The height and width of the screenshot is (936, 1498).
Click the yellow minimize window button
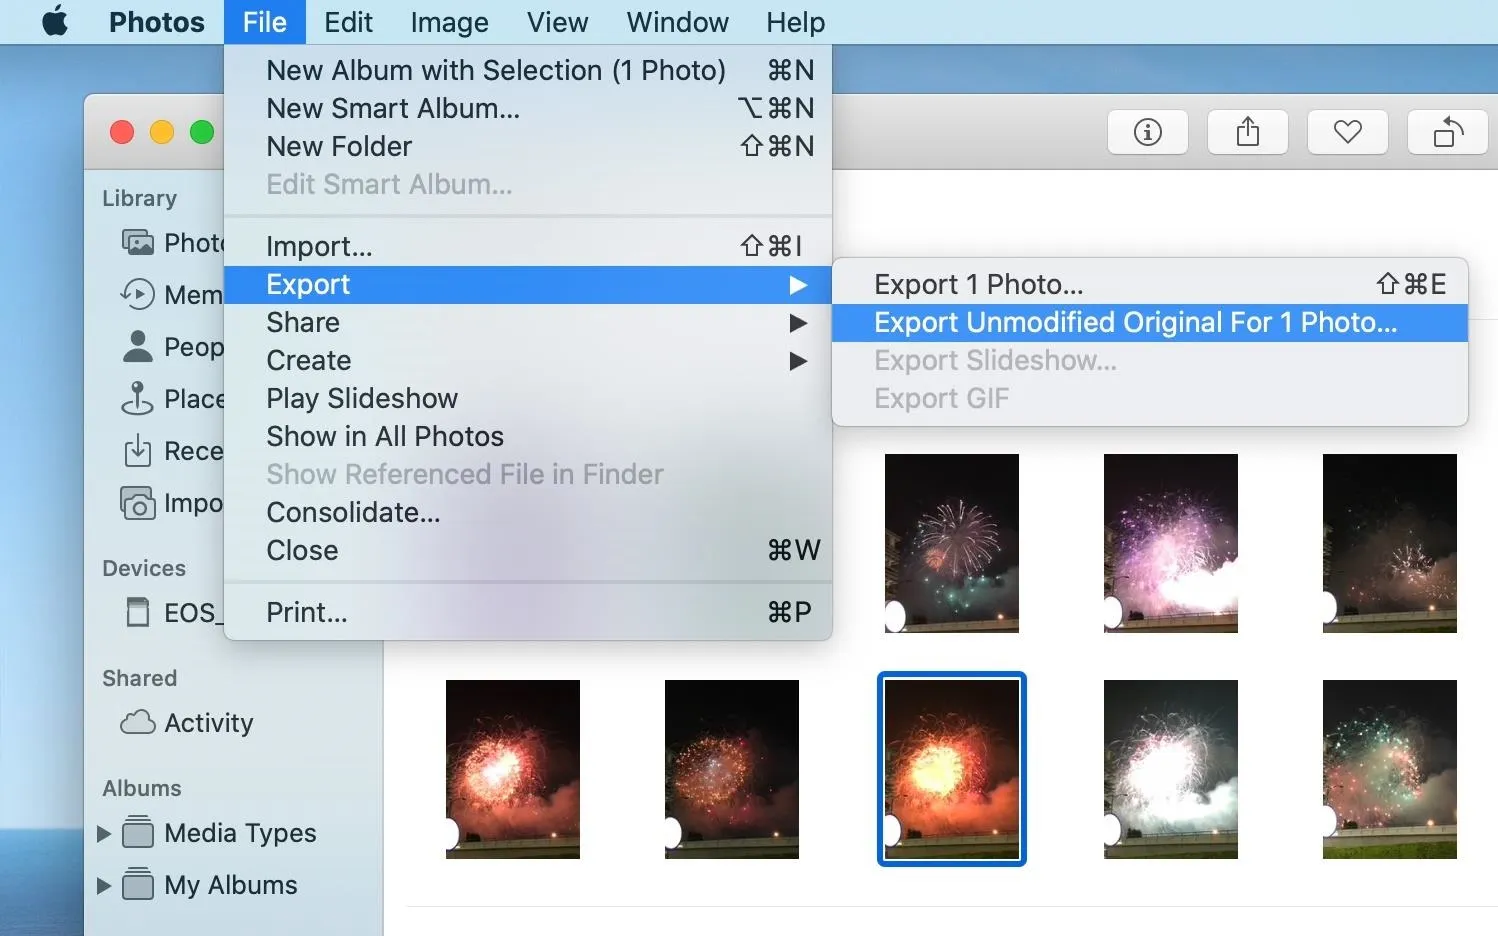pos(162,132)
